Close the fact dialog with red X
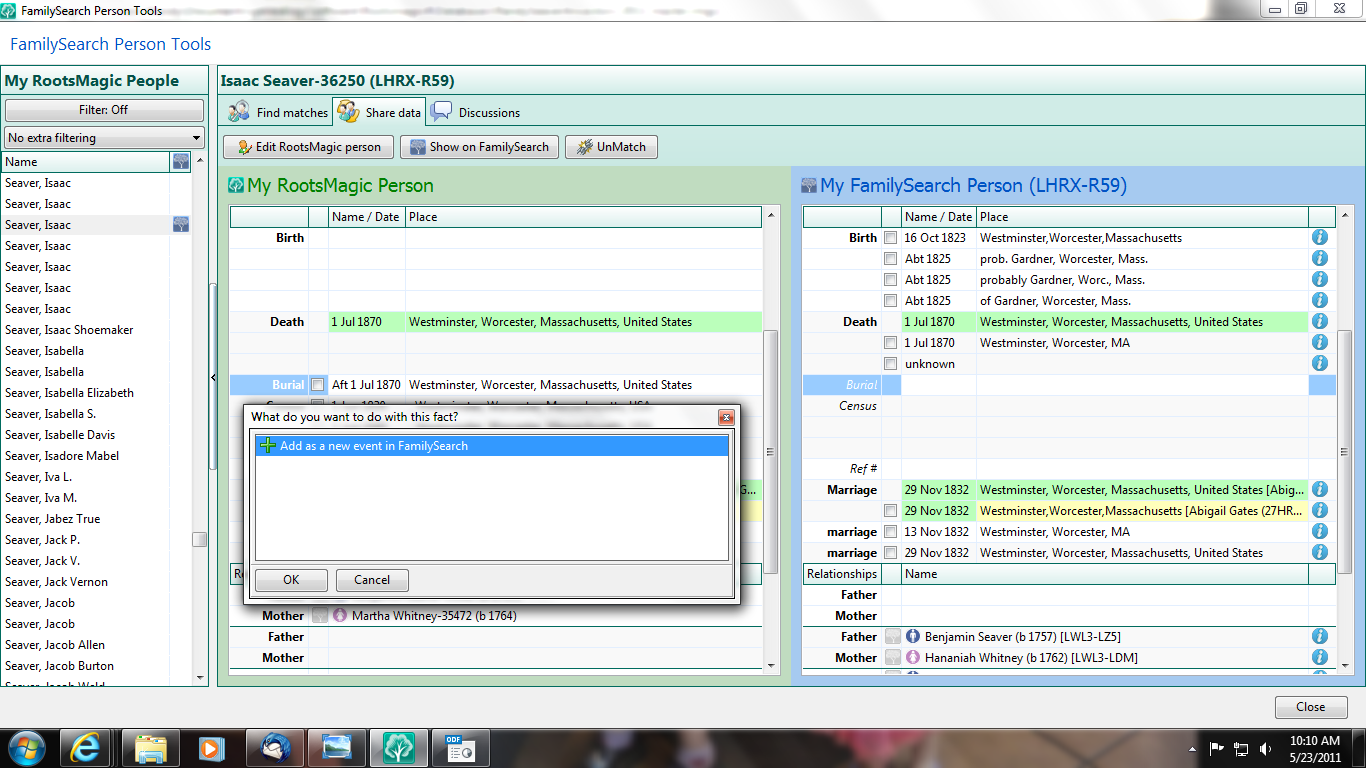 (726, 417)
